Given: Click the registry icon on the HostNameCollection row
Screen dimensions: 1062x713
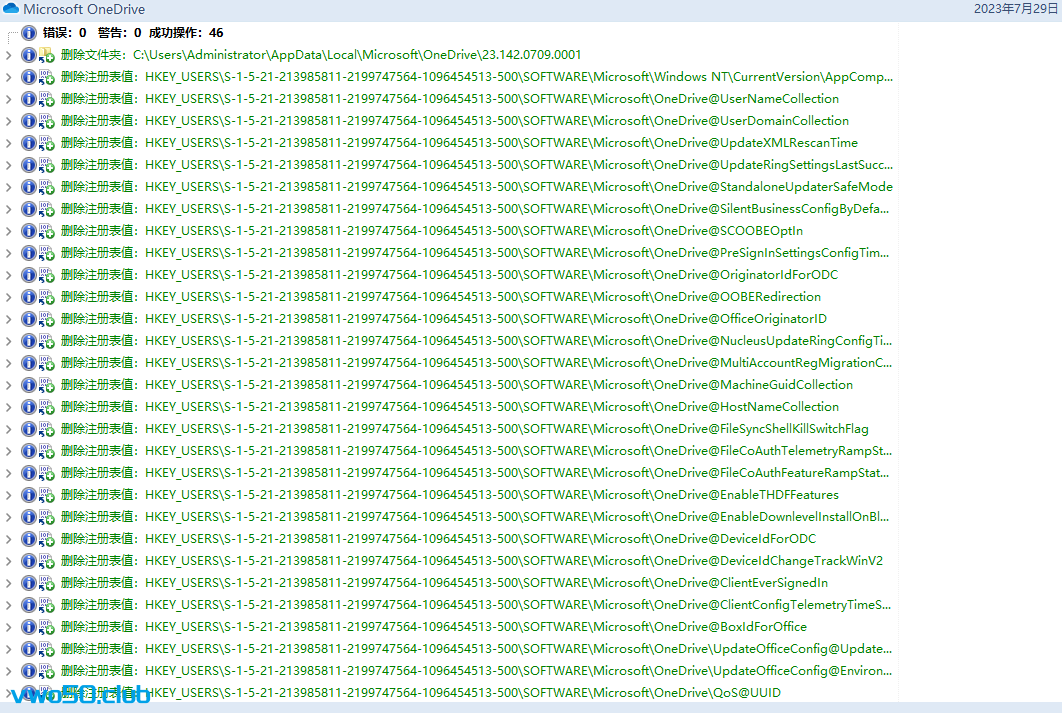Looking at the screenshot, I should point(46,407).
